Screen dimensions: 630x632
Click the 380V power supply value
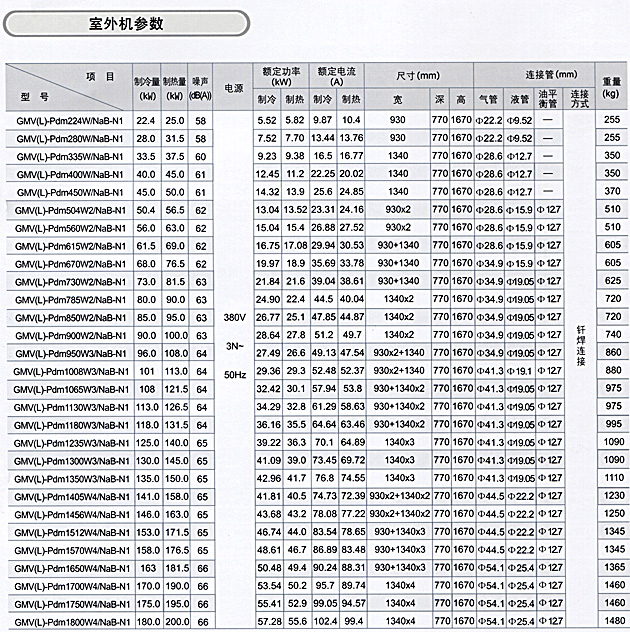(234, 318)
